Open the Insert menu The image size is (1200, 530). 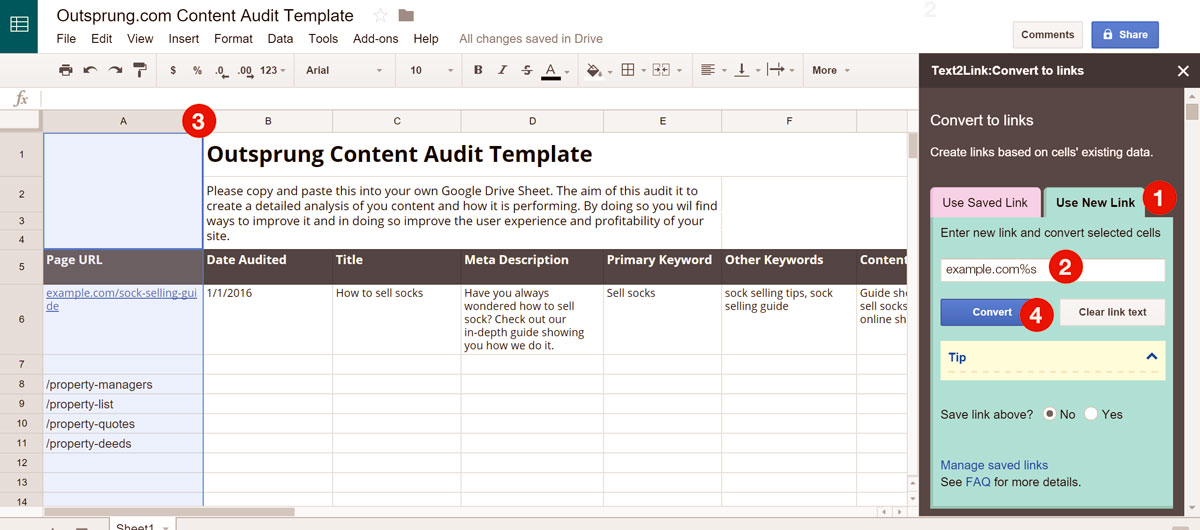184,39
